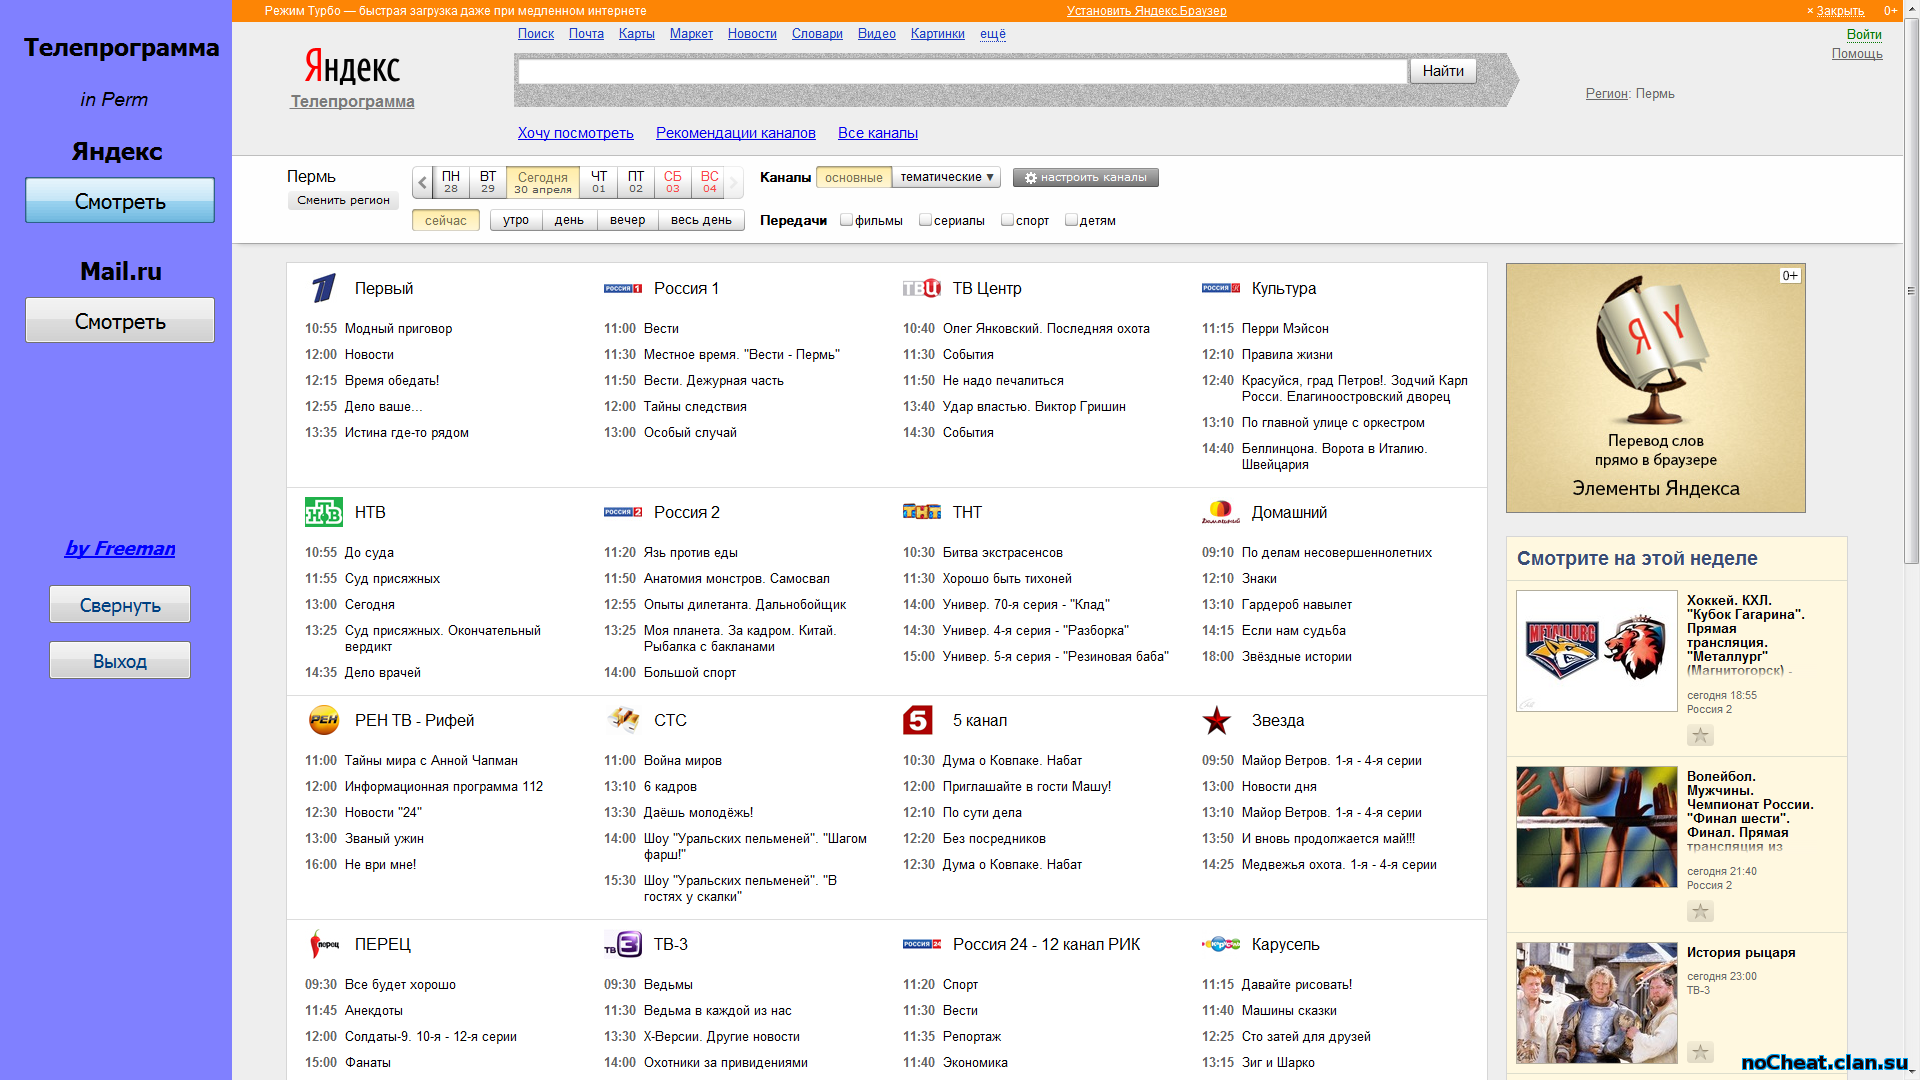Open Установить Яндекс.Браузер link
Screen dimensions: 1920x1080
click(1147, 11)
